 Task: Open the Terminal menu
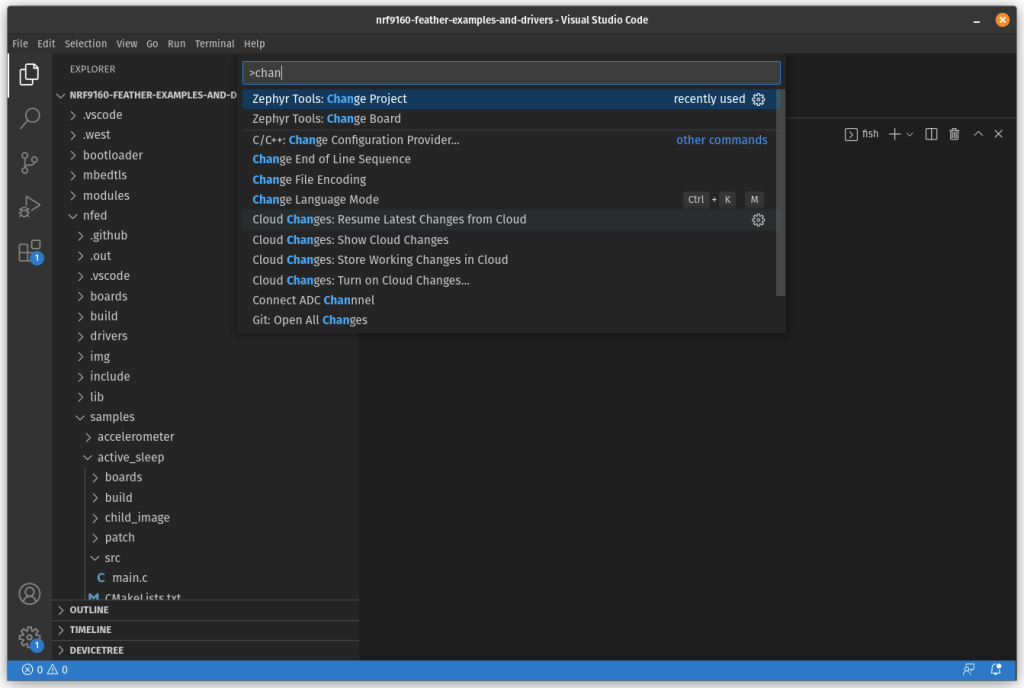(214, 44)
